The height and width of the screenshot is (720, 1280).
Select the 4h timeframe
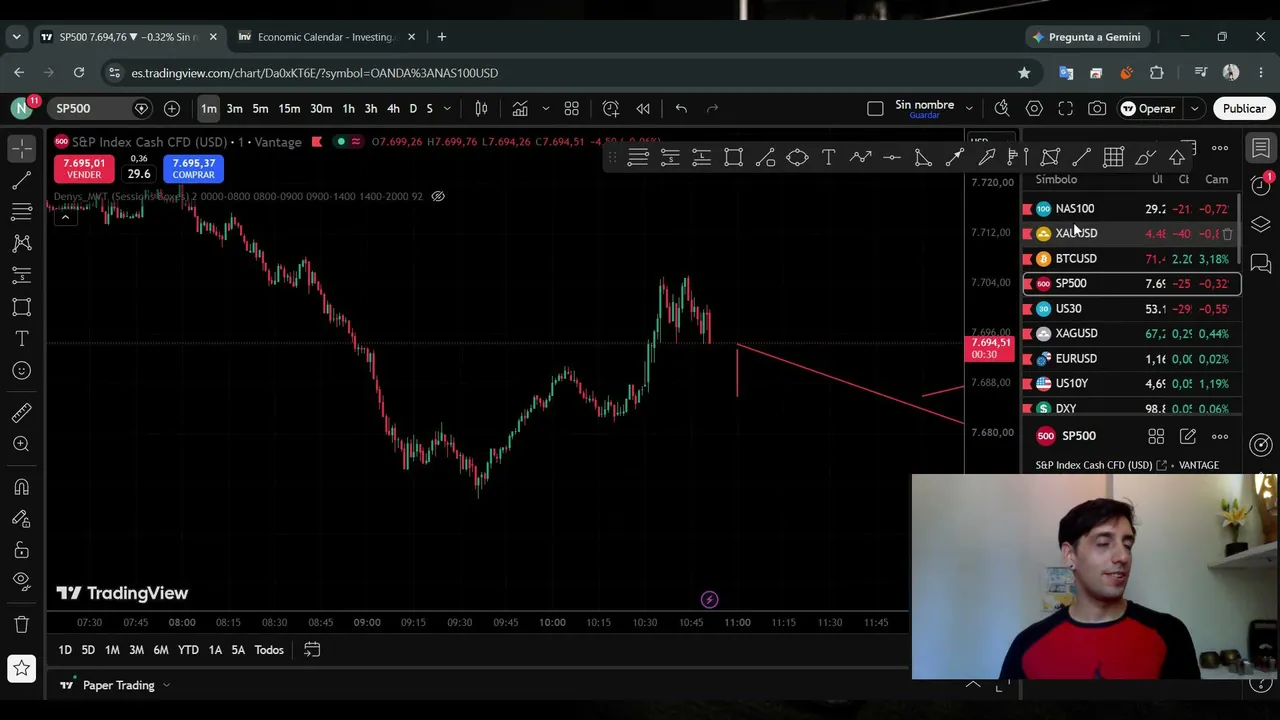[393, 108]
